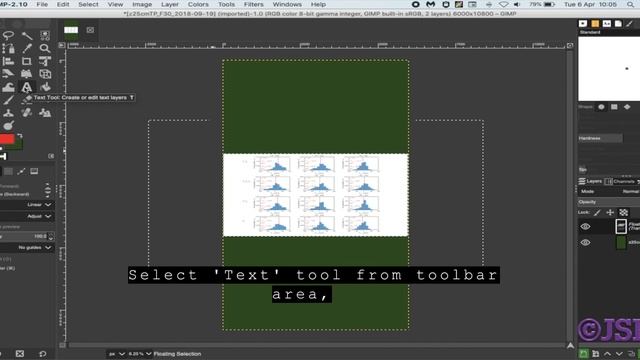
Task: Select the Alignment tool
Action: click(8, 61)
